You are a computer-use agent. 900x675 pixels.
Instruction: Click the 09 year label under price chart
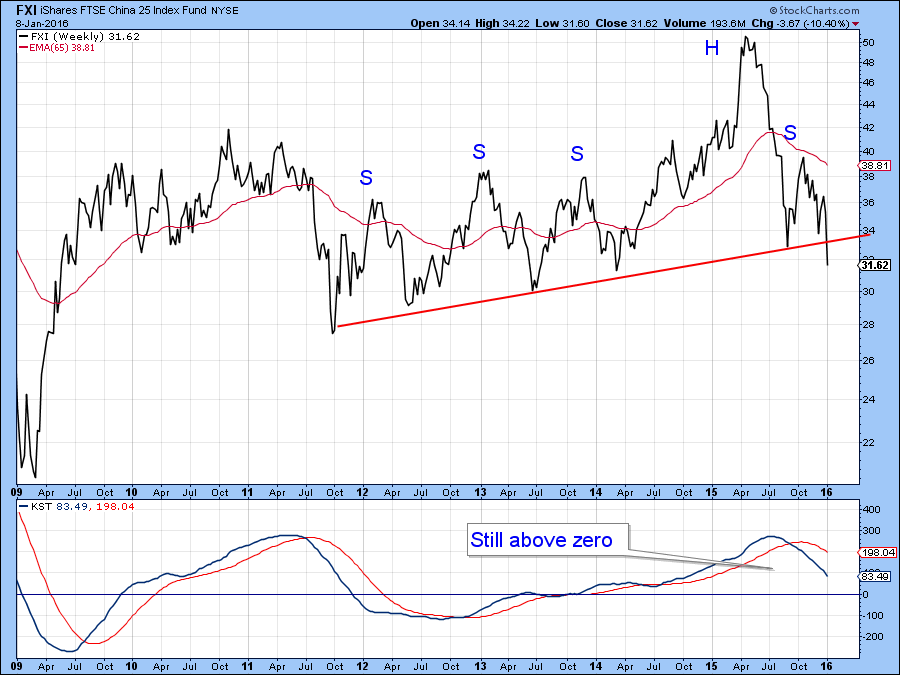tap(17, 492)
